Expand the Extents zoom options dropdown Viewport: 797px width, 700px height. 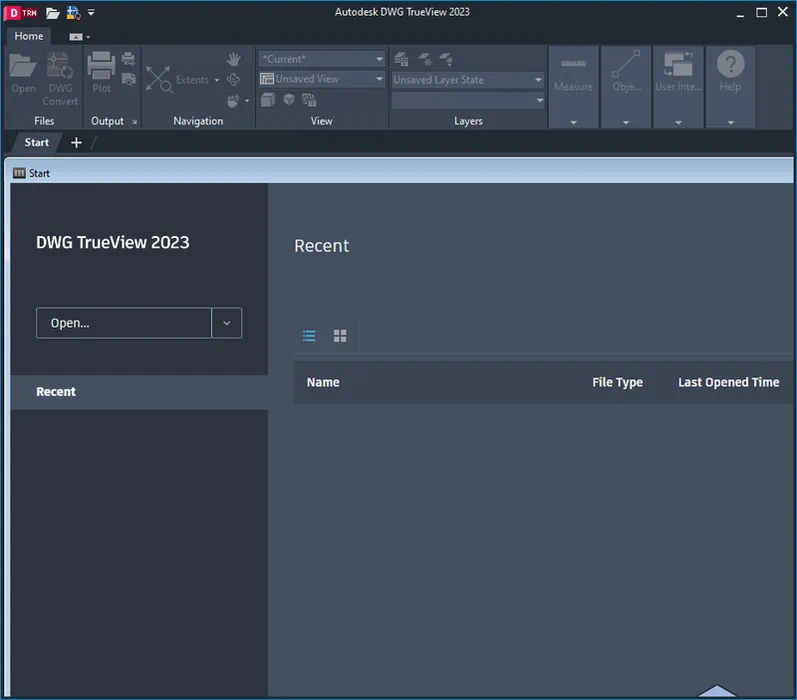tap(217, 80)
